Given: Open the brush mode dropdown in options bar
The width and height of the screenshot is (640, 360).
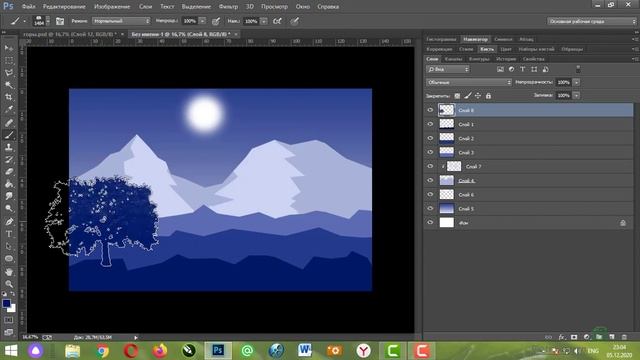Looking at the screenshot, I should click(x=121, y=21).
